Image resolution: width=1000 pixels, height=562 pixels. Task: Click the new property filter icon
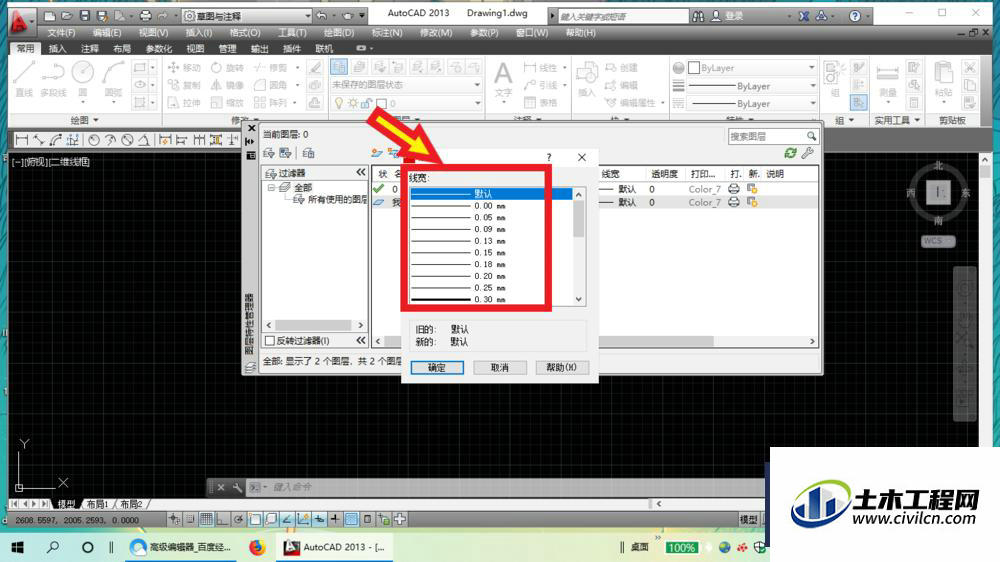tap(269, 153)
